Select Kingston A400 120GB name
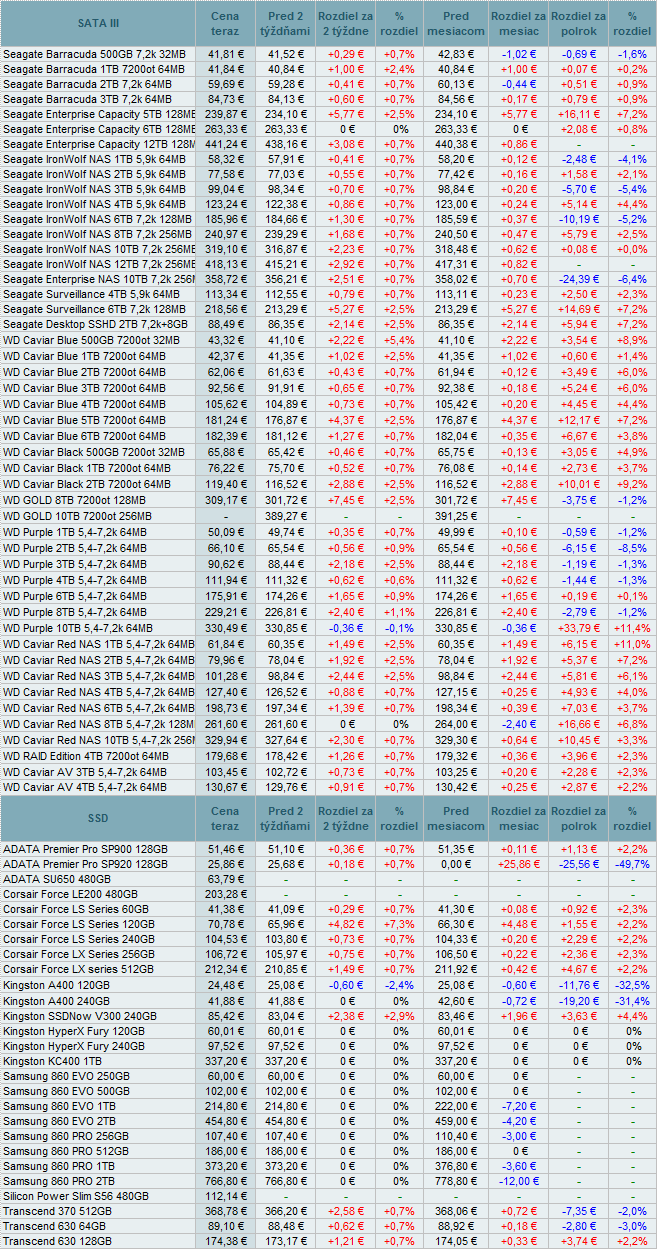657x1249 pixels. [56, 986]
